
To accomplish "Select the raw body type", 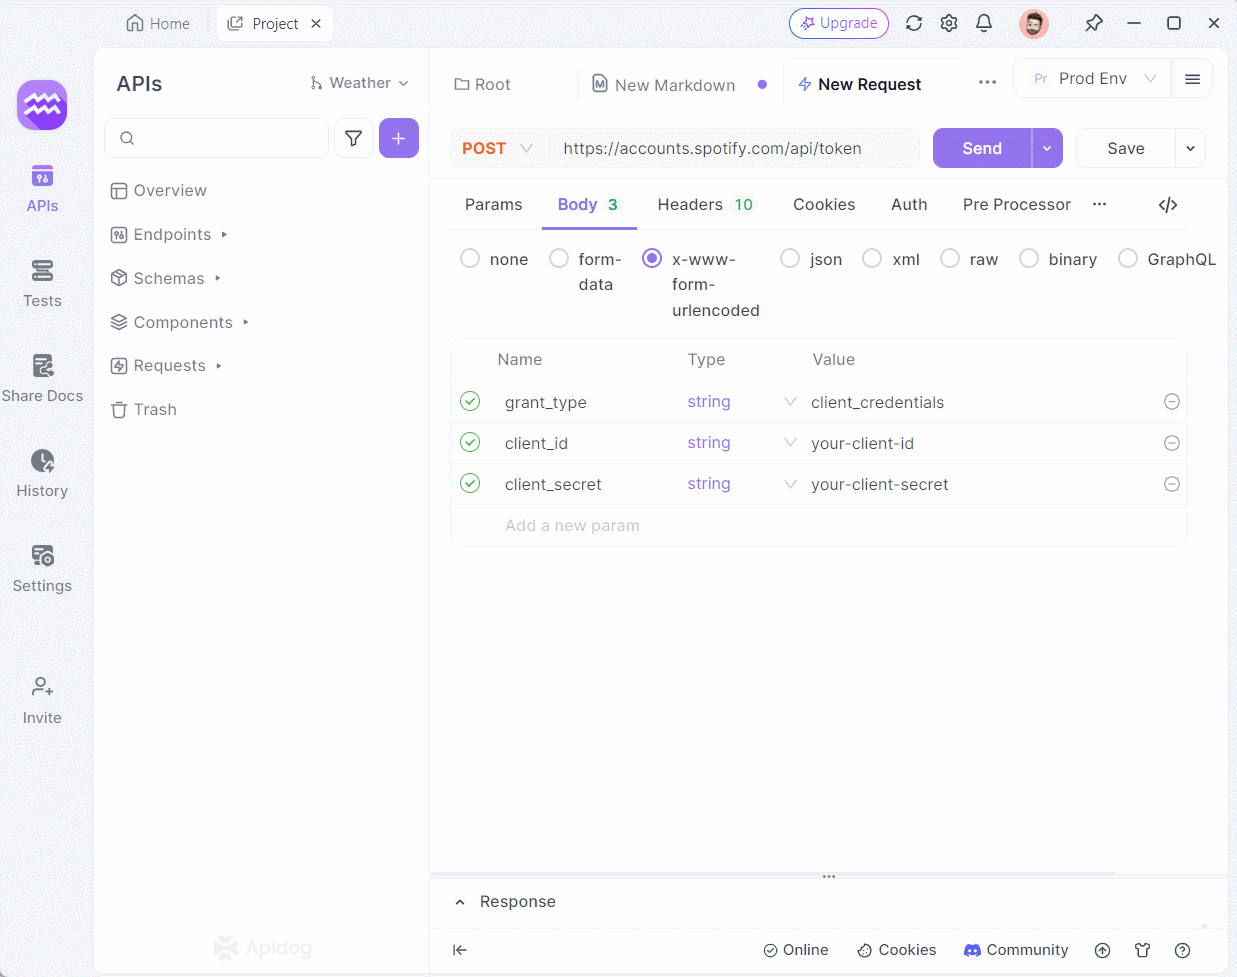I will 950,258.
